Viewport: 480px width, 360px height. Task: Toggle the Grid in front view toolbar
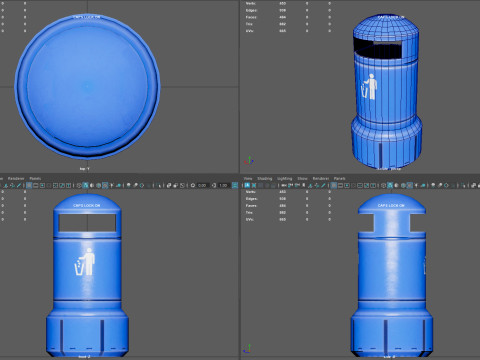(x=29, y=185)
